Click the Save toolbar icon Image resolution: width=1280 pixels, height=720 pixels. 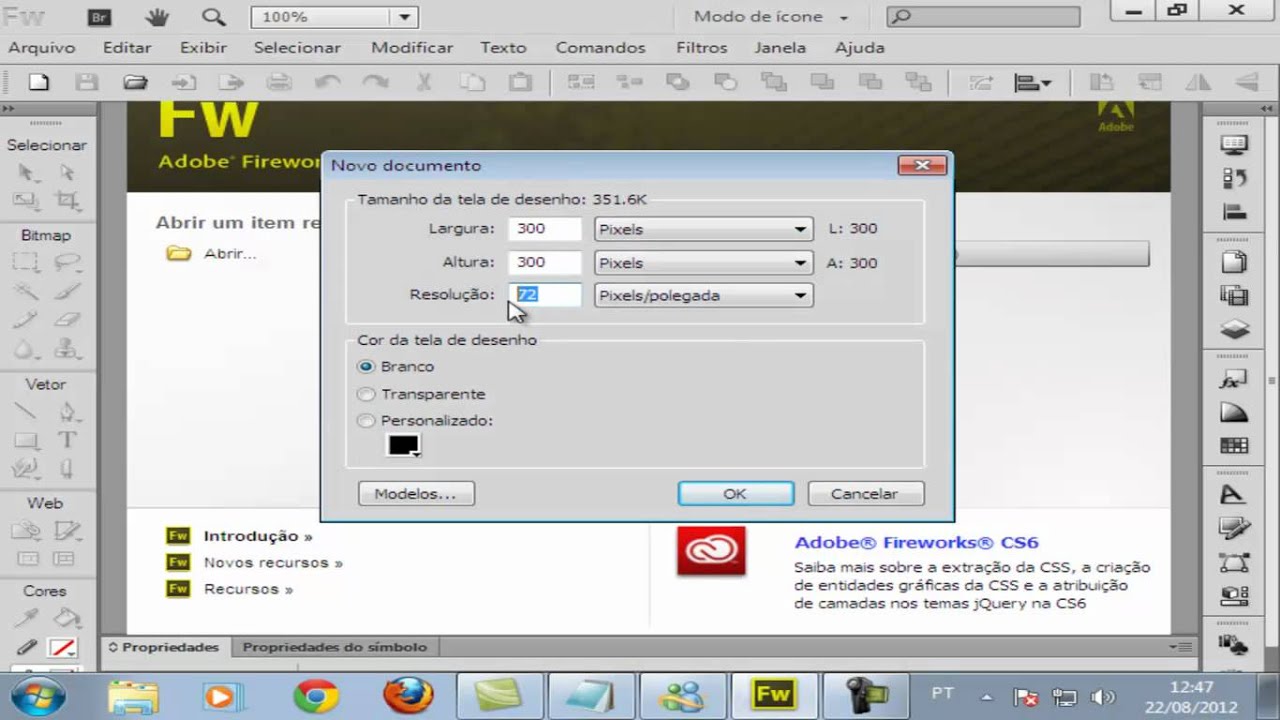point(87,83)
